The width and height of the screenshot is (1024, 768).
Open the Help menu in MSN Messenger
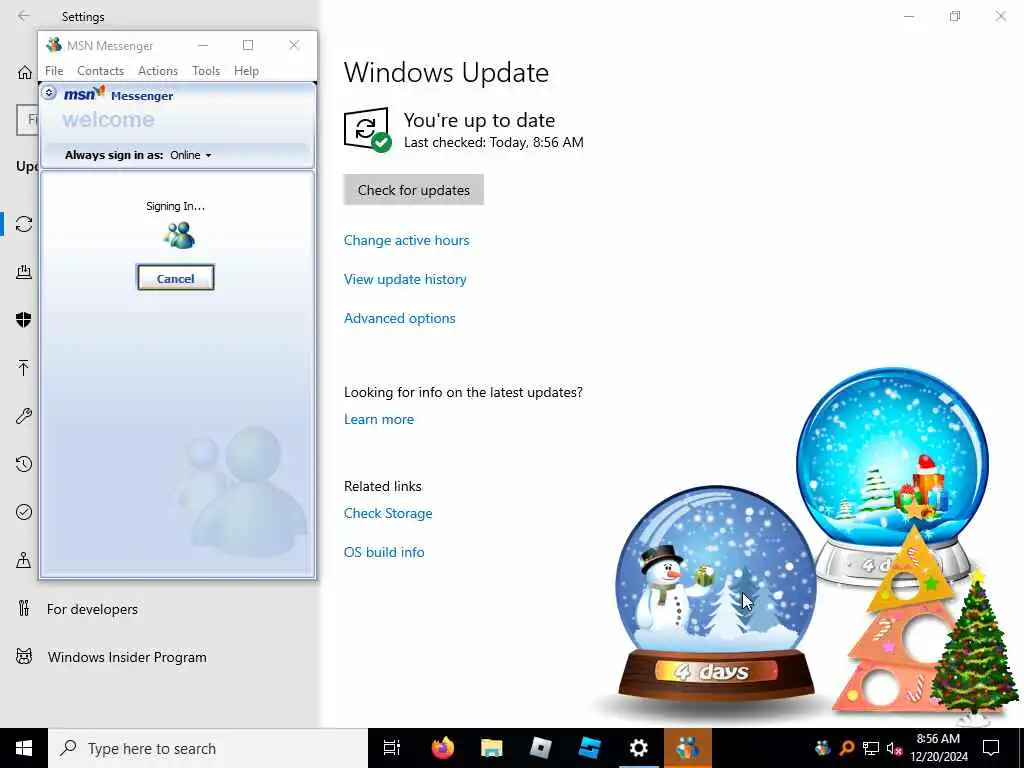[x=246, y=71]
